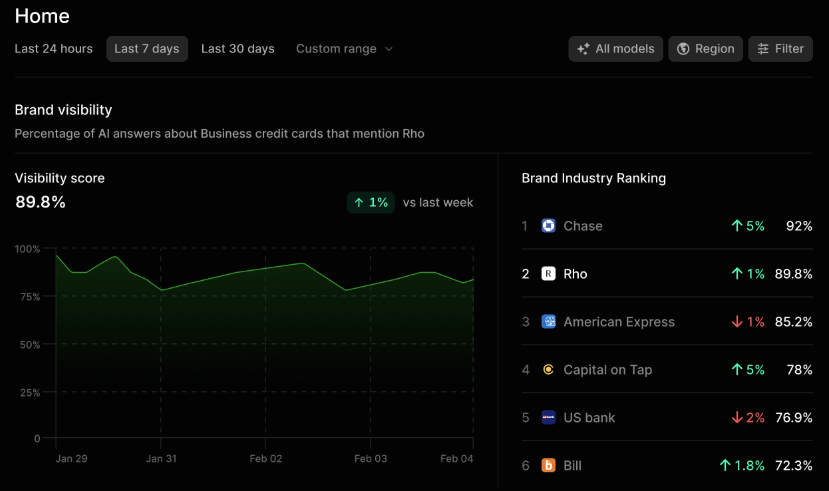Click the Jan 31 axis label
Image resolution: width=829 pixels, height=491 pixels.
[161, 459]
